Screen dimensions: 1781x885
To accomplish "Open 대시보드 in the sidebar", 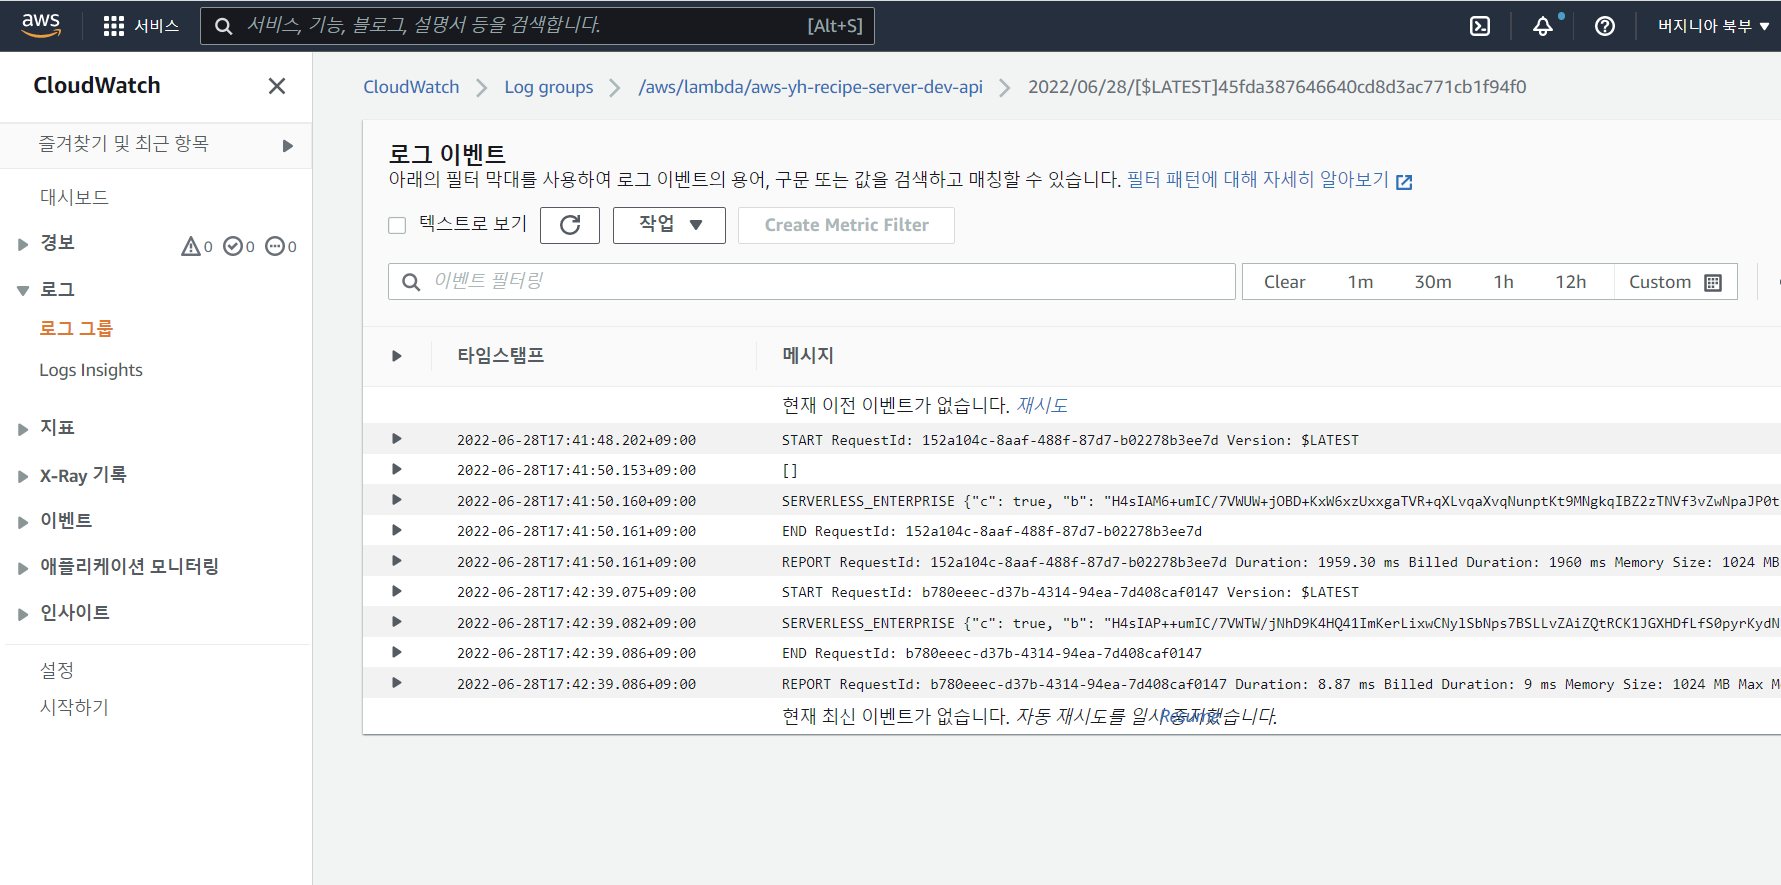I will point(74,197).
